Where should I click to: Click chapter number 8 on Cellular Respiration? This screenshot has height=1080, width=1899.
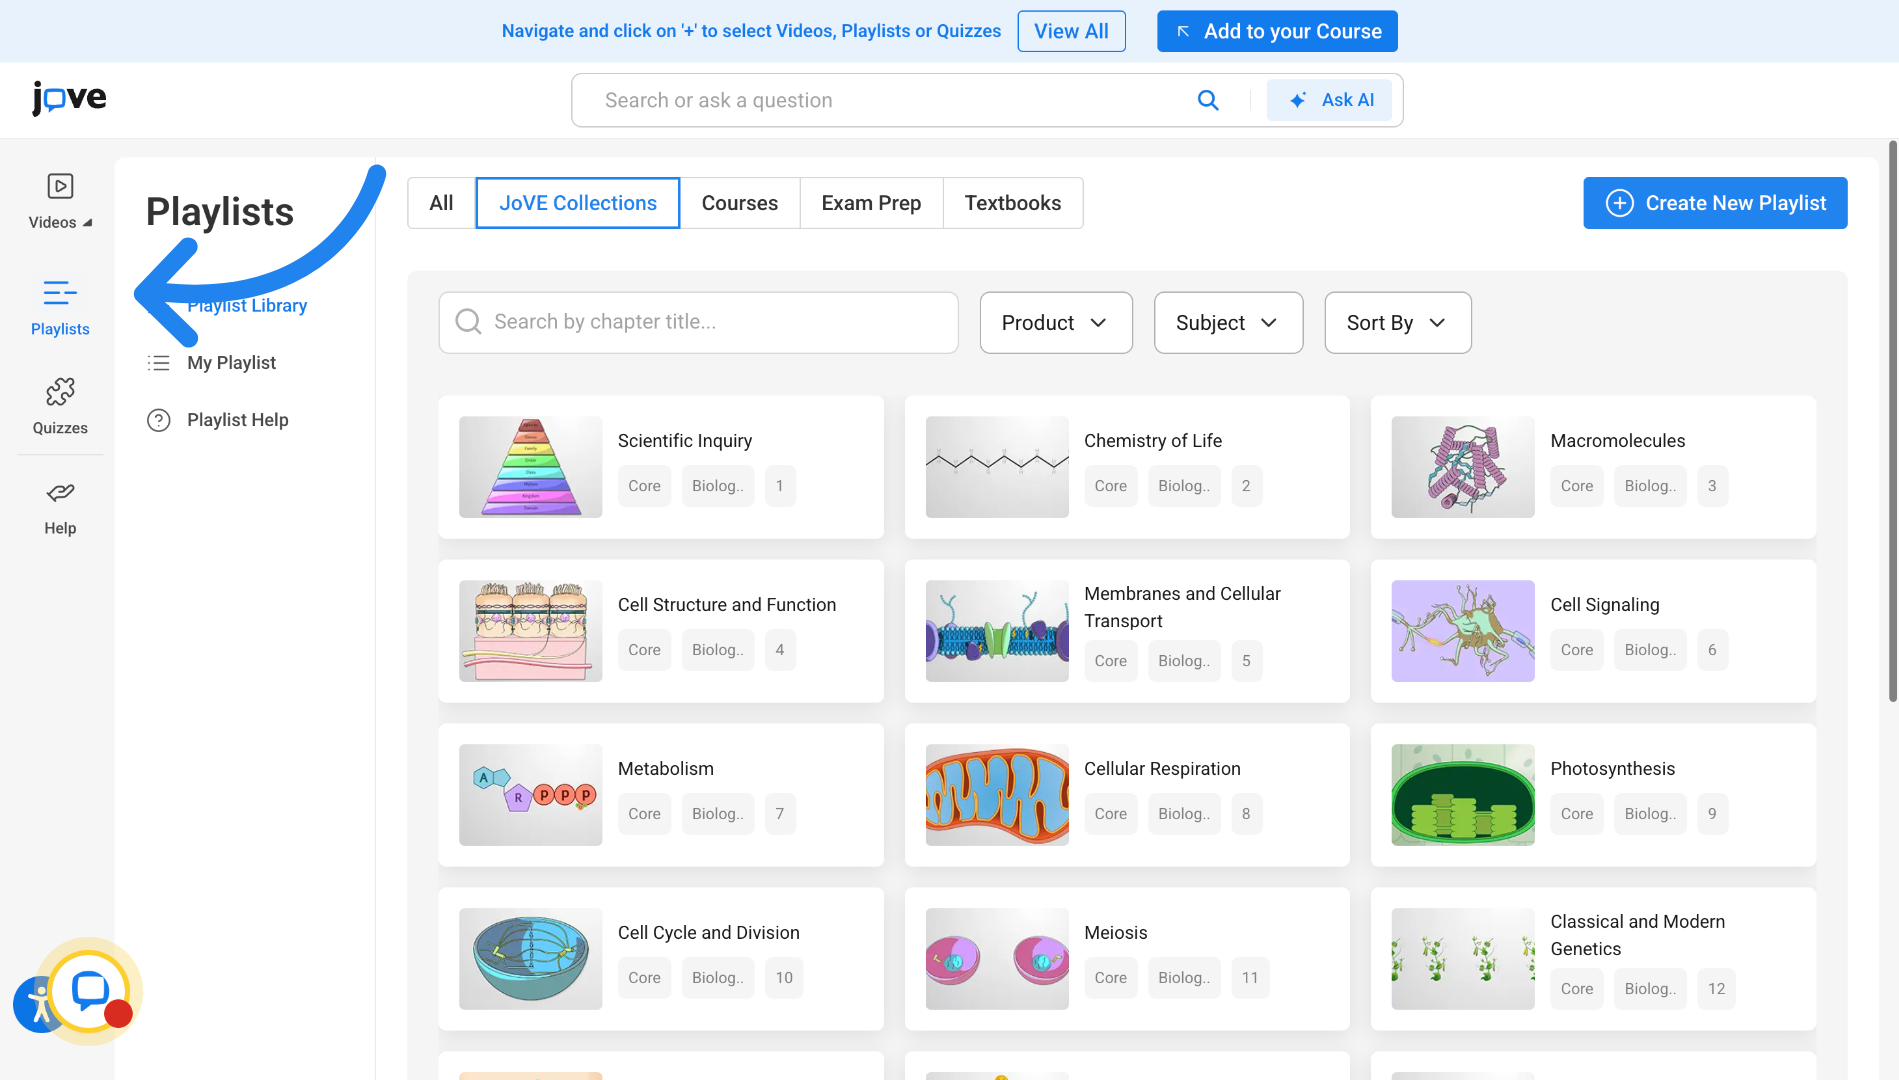coord(1246,814)
